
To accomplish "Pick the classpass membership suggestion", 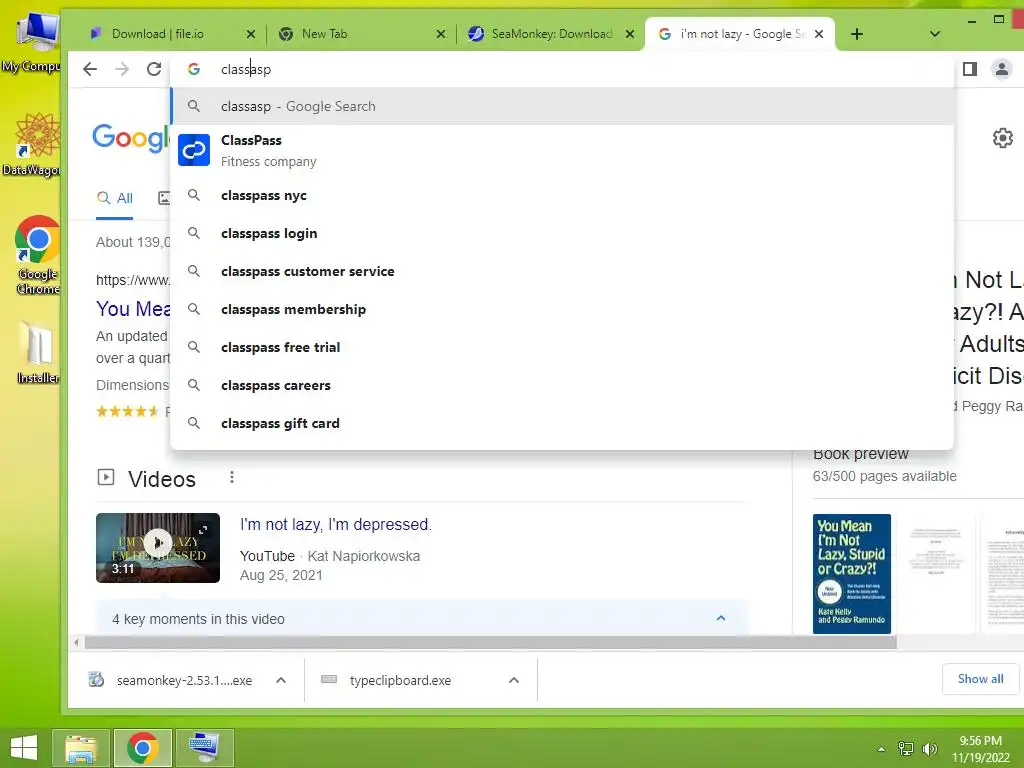I will coord(562,309).
